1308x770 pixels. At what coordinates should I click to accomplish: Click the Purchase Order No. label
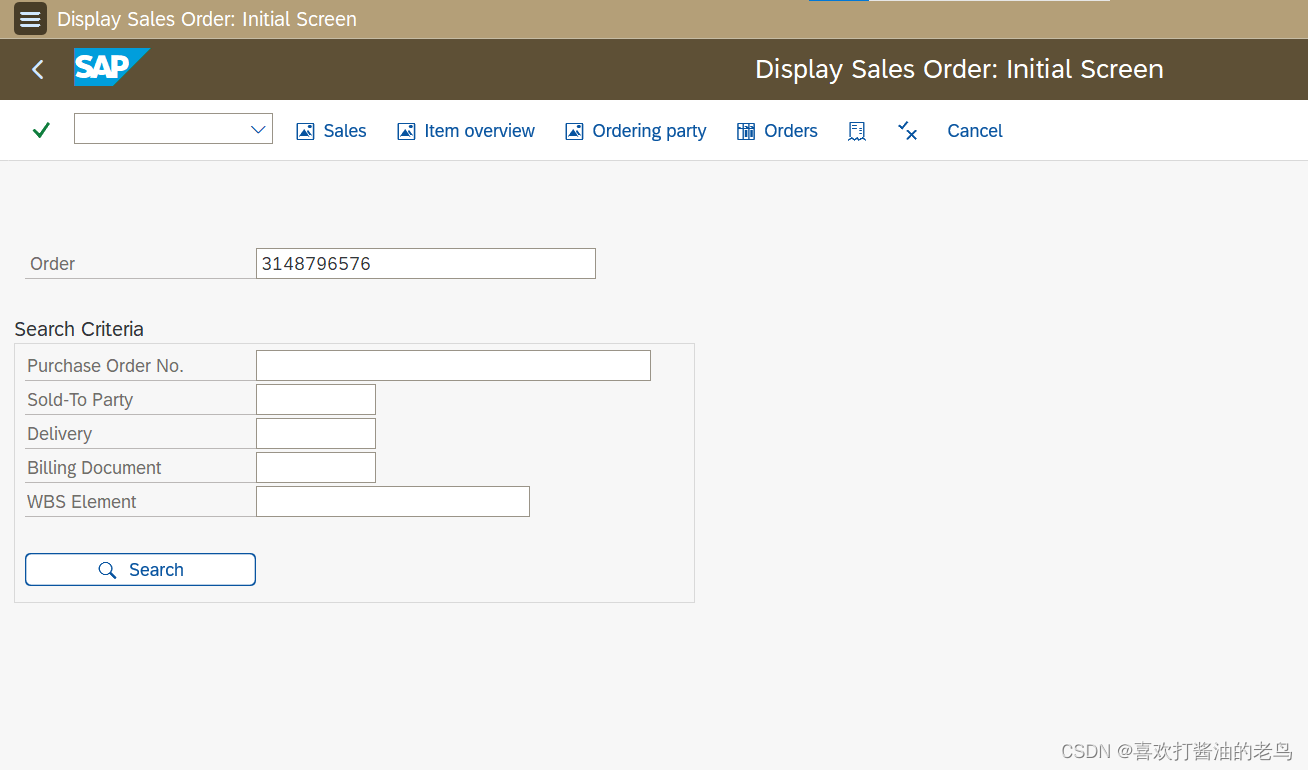(105, 366)
